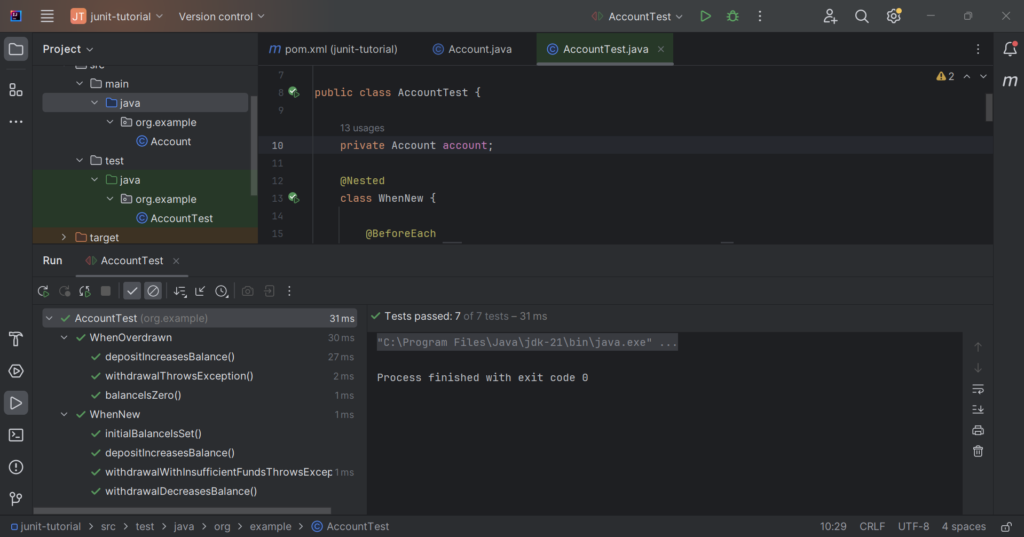Click CRLF line separator in status bar
This screenshot has height=537, width=1024.
click(872, 527)
